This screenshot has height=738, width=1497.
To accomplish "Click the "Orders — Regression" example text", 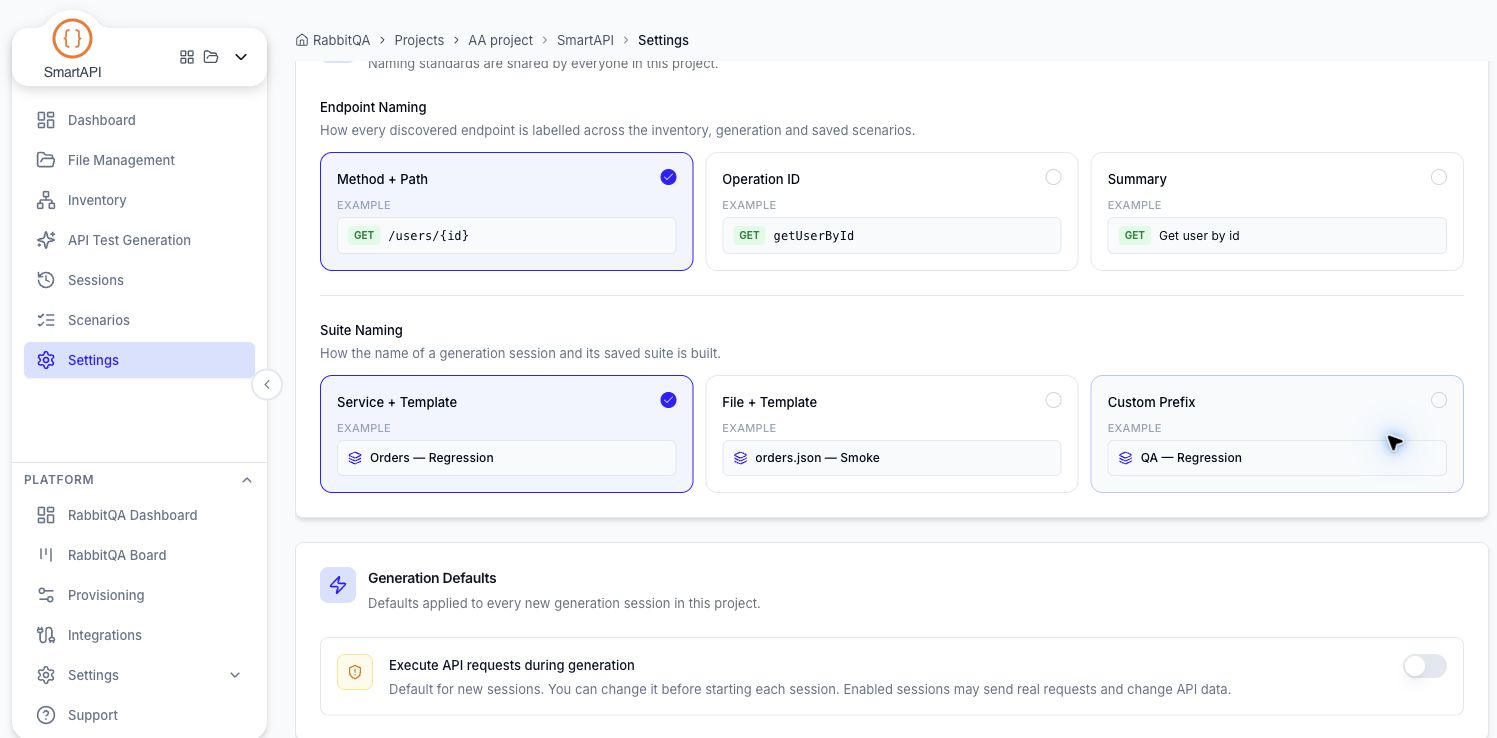I will click(432, 458).
